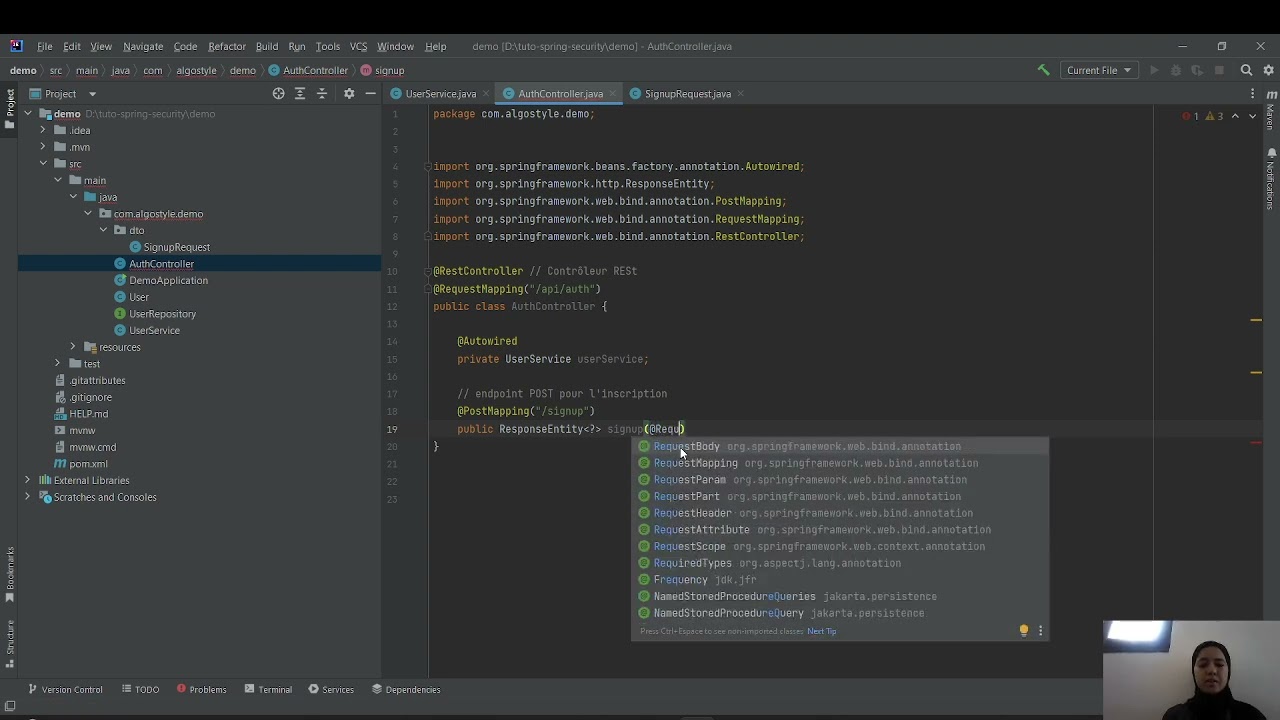Open the VCS menu
This screenshot has height=720, width=1280.
pos(358,46)
